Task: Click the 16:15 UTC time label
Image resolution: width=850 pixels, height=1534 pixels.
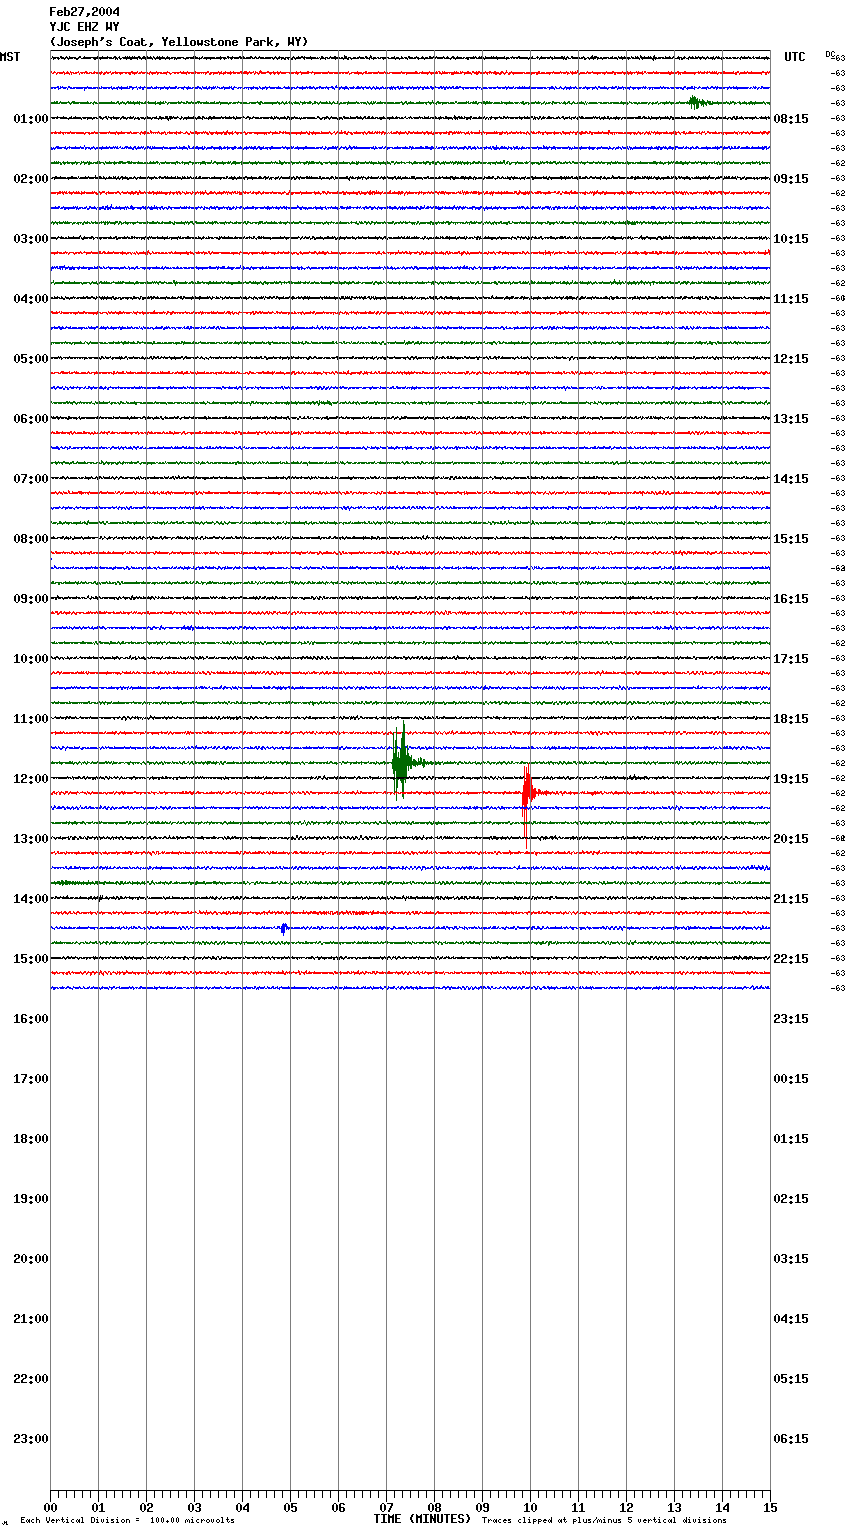Action: point(791,599)
